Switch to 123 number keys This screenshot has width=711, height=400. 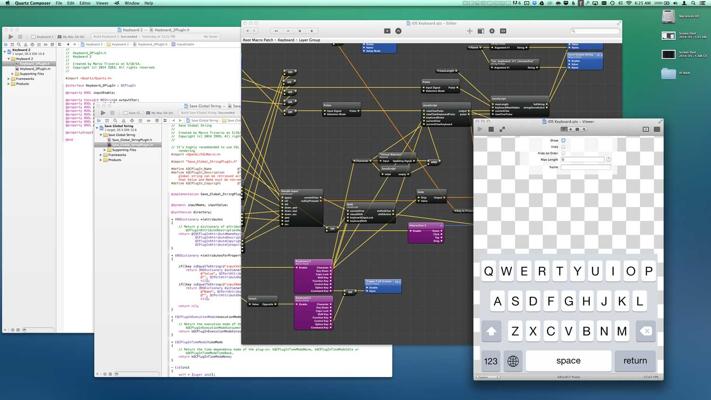coord(491,361)
